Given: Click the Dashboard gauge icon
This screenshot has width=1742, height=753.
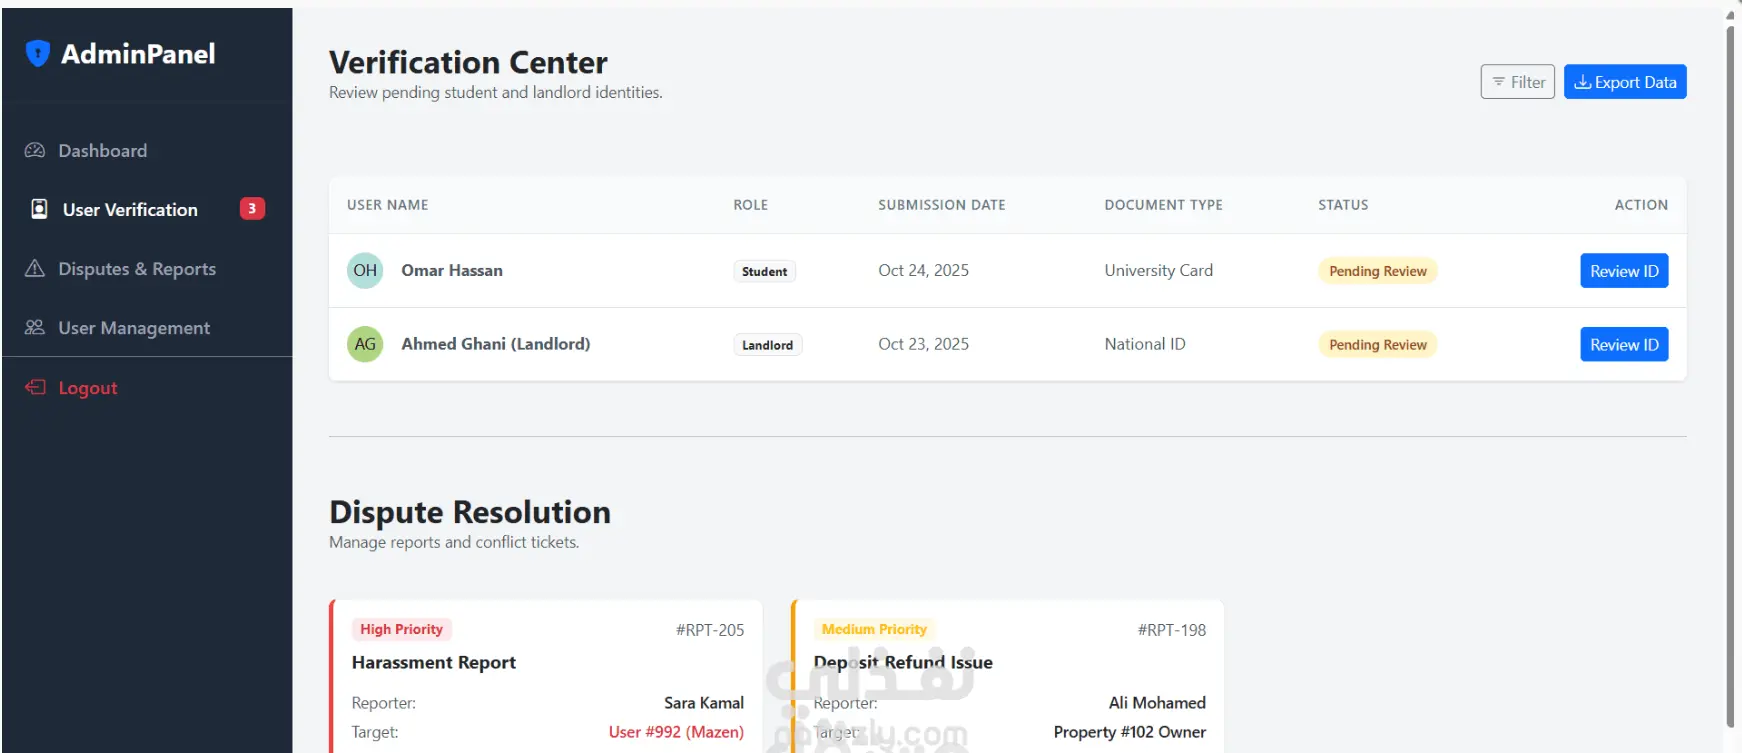Looking at the screenshot, I should [x=35, y=150].
